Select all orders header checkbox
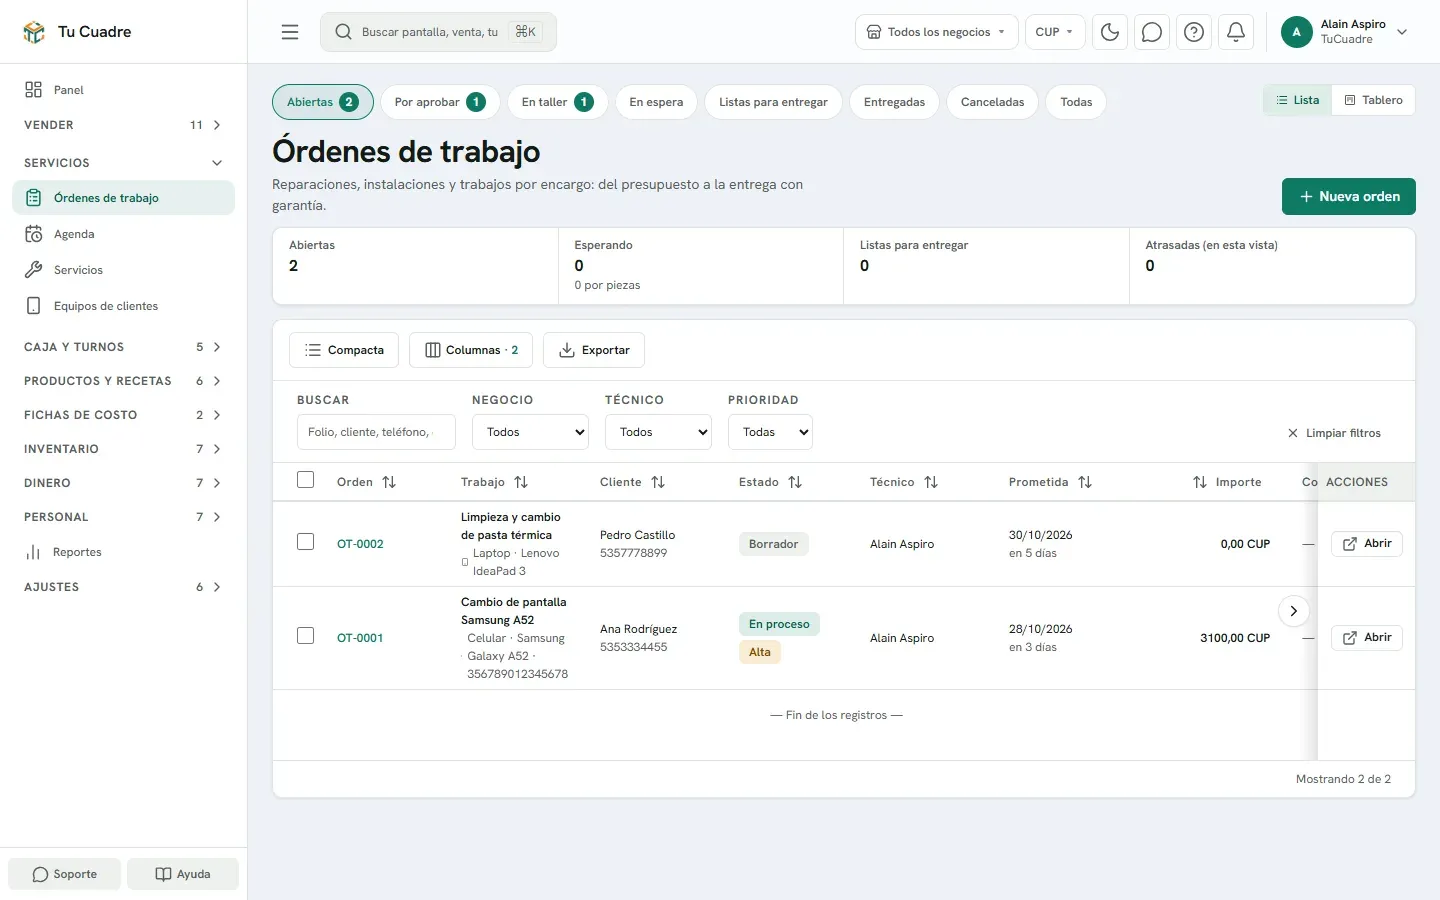 [306, 480]
